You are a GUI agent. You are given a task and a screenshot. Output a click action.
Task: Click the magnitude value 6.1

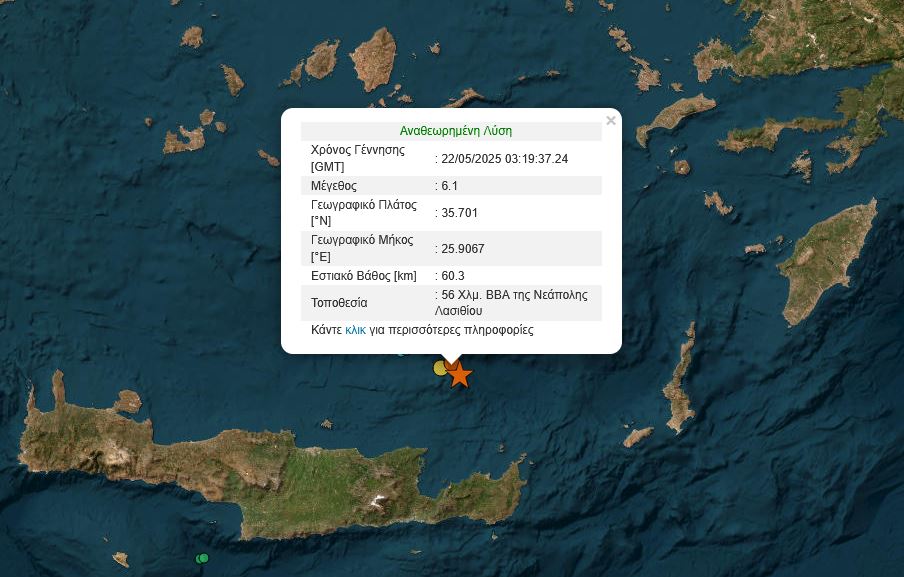[x=449, y=186]
